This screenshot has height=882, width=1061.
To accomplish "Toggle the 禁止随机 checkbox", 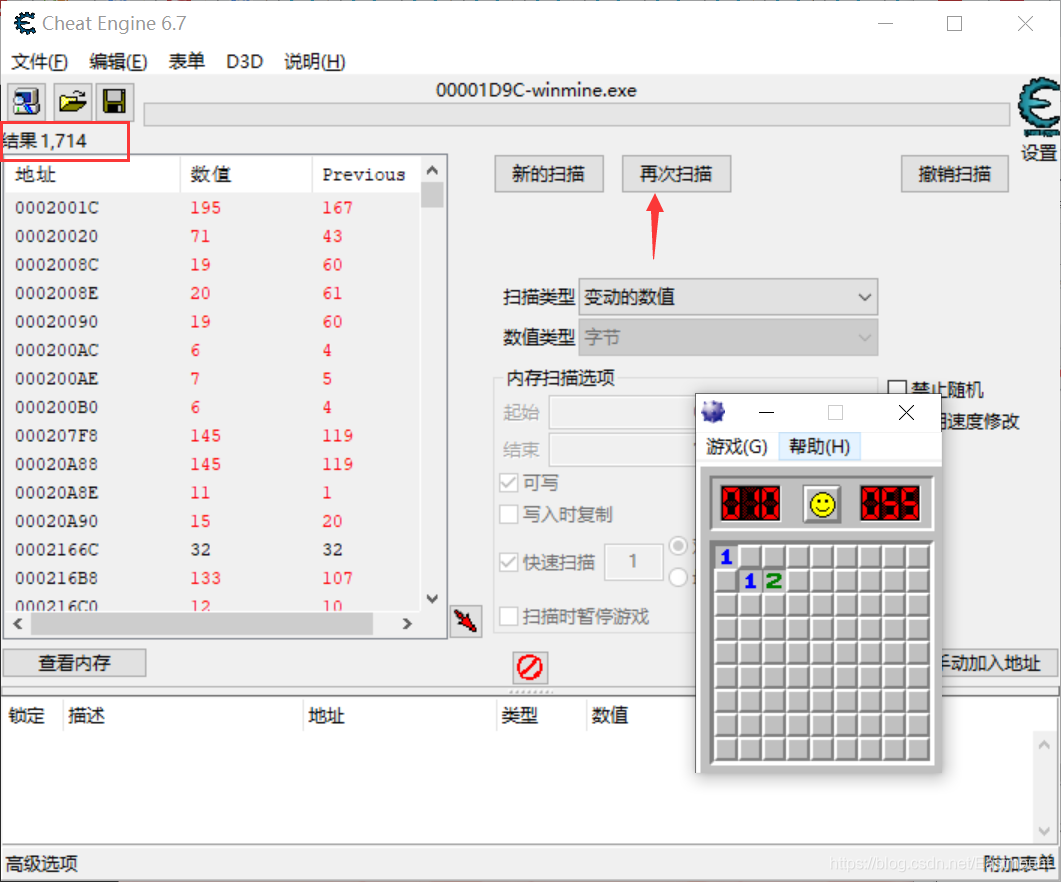I will click(x=897, y=389).
